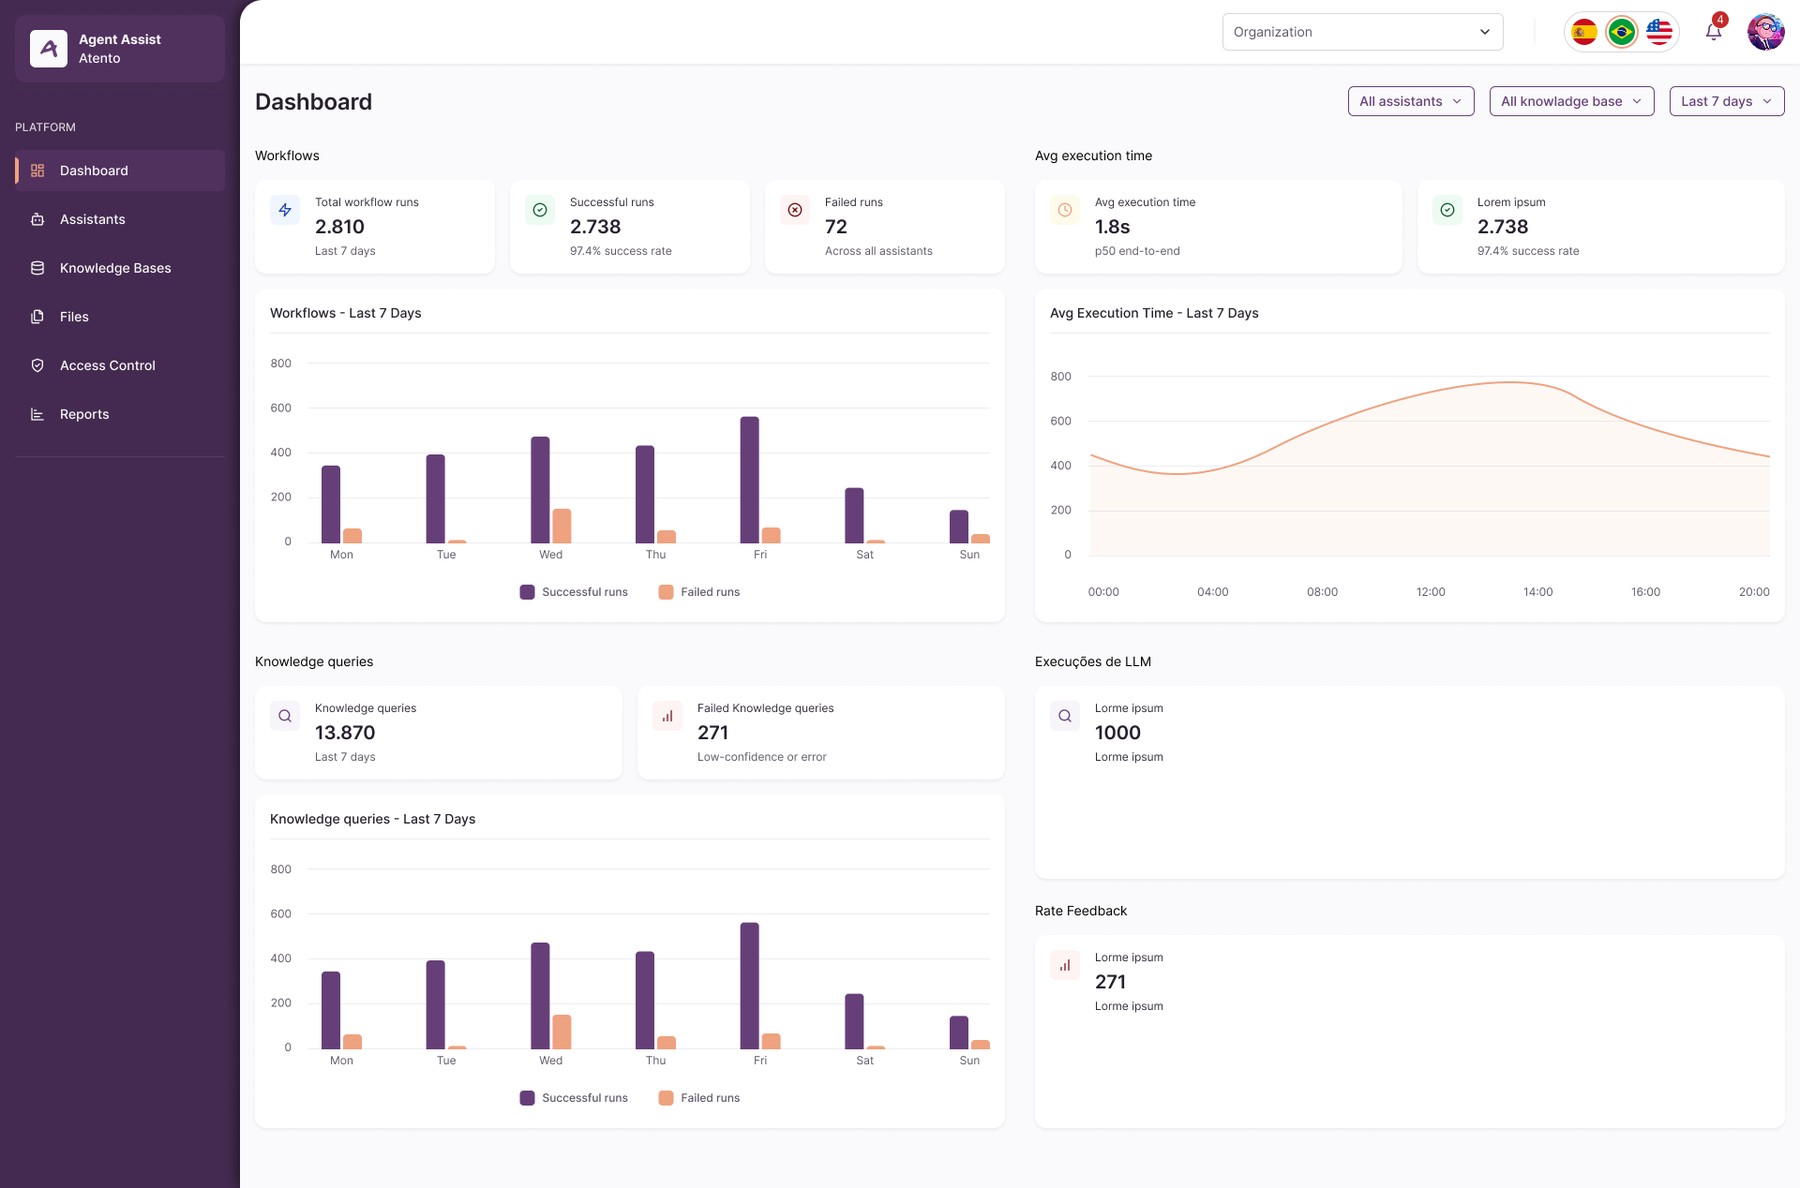
Task: Click the Dashboard page heading
Action: [x=313, y=102]
